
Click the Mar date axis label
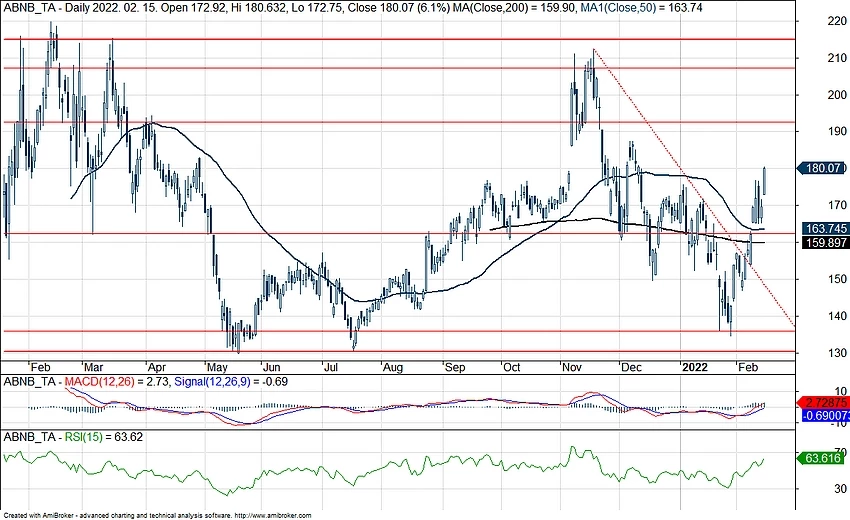pos(94,367)
